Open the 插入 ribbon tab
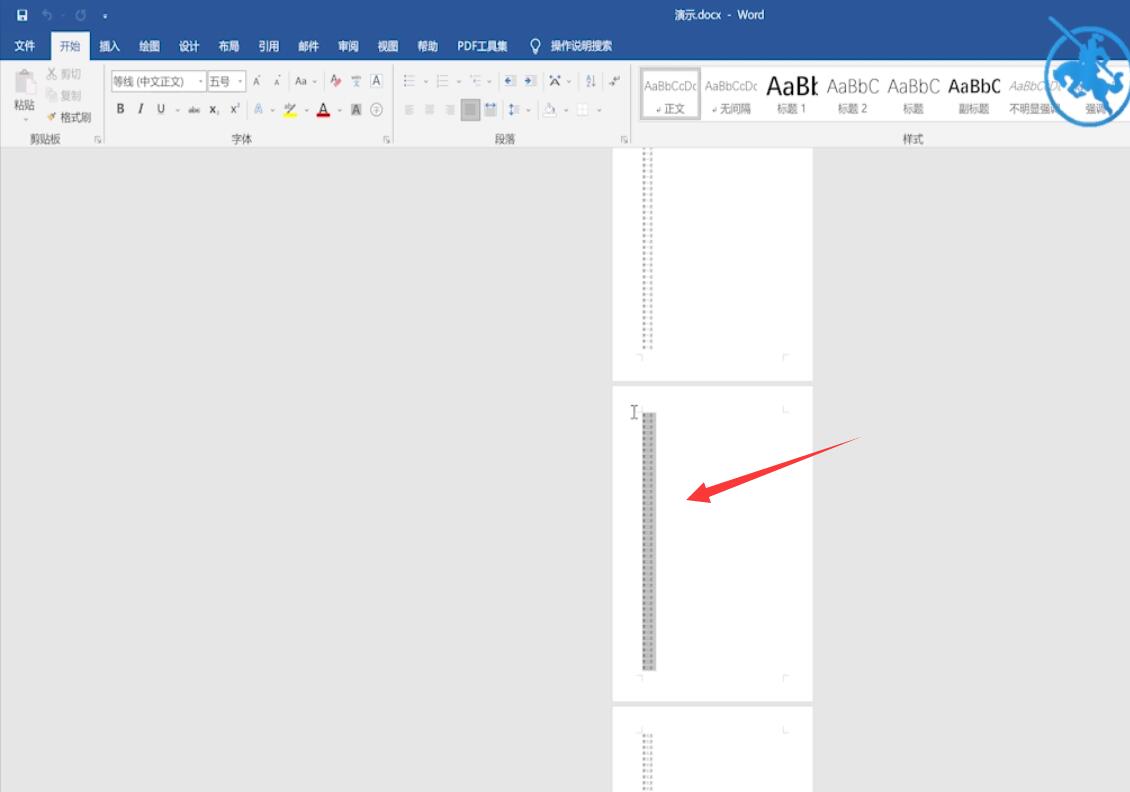 click(110, 46)
